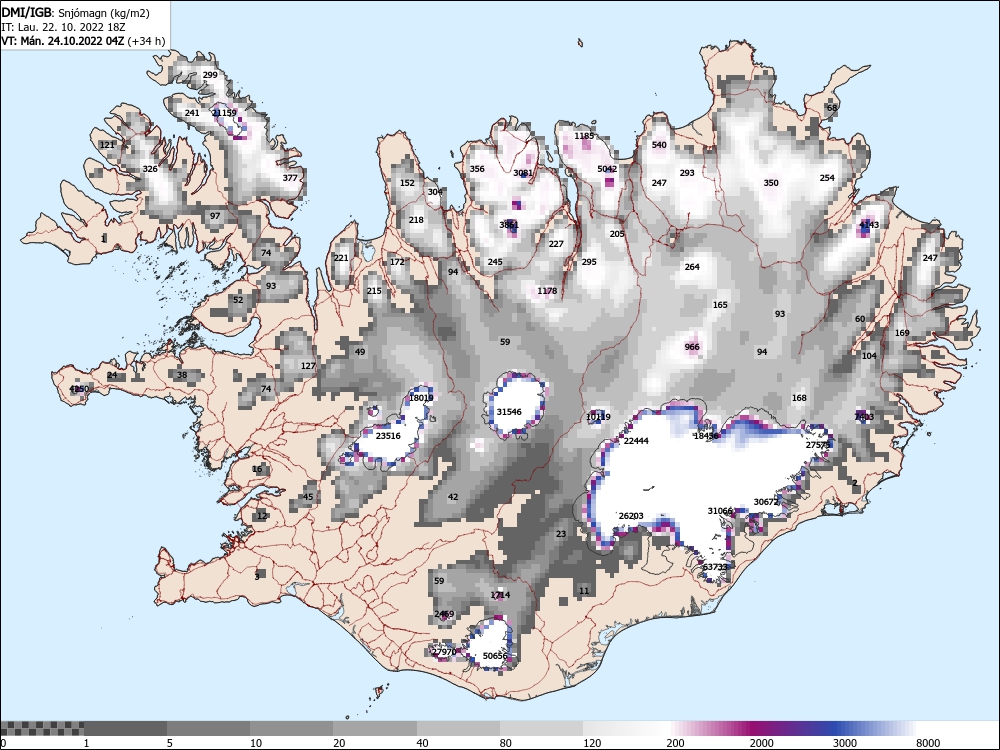Click snow value '21159' on Drangajökull
The height and width of the screenshot is (750, 1000).
coord(224,113)
